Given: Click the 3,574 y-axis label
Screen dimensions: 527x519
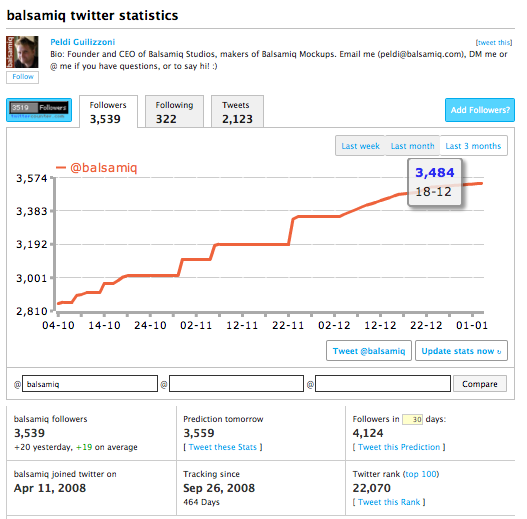Looking at the screenshot, I should pos(32,178).
